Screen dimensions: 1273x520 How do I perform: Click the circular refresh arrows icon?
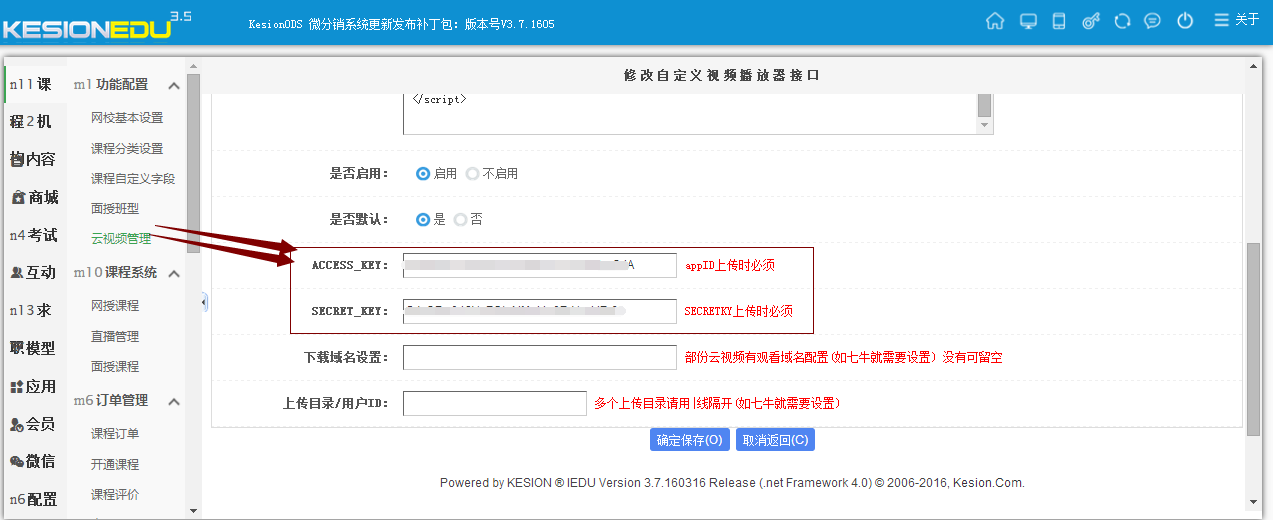tap(1122, 21)
